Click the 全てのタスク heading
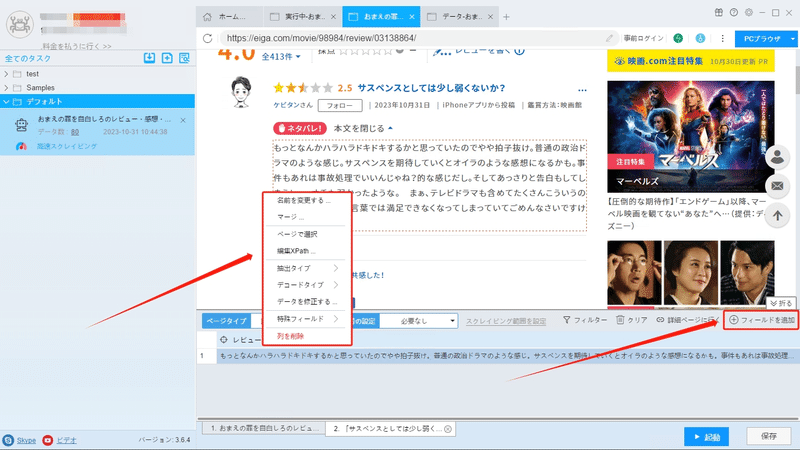 [x=28, y=59]
